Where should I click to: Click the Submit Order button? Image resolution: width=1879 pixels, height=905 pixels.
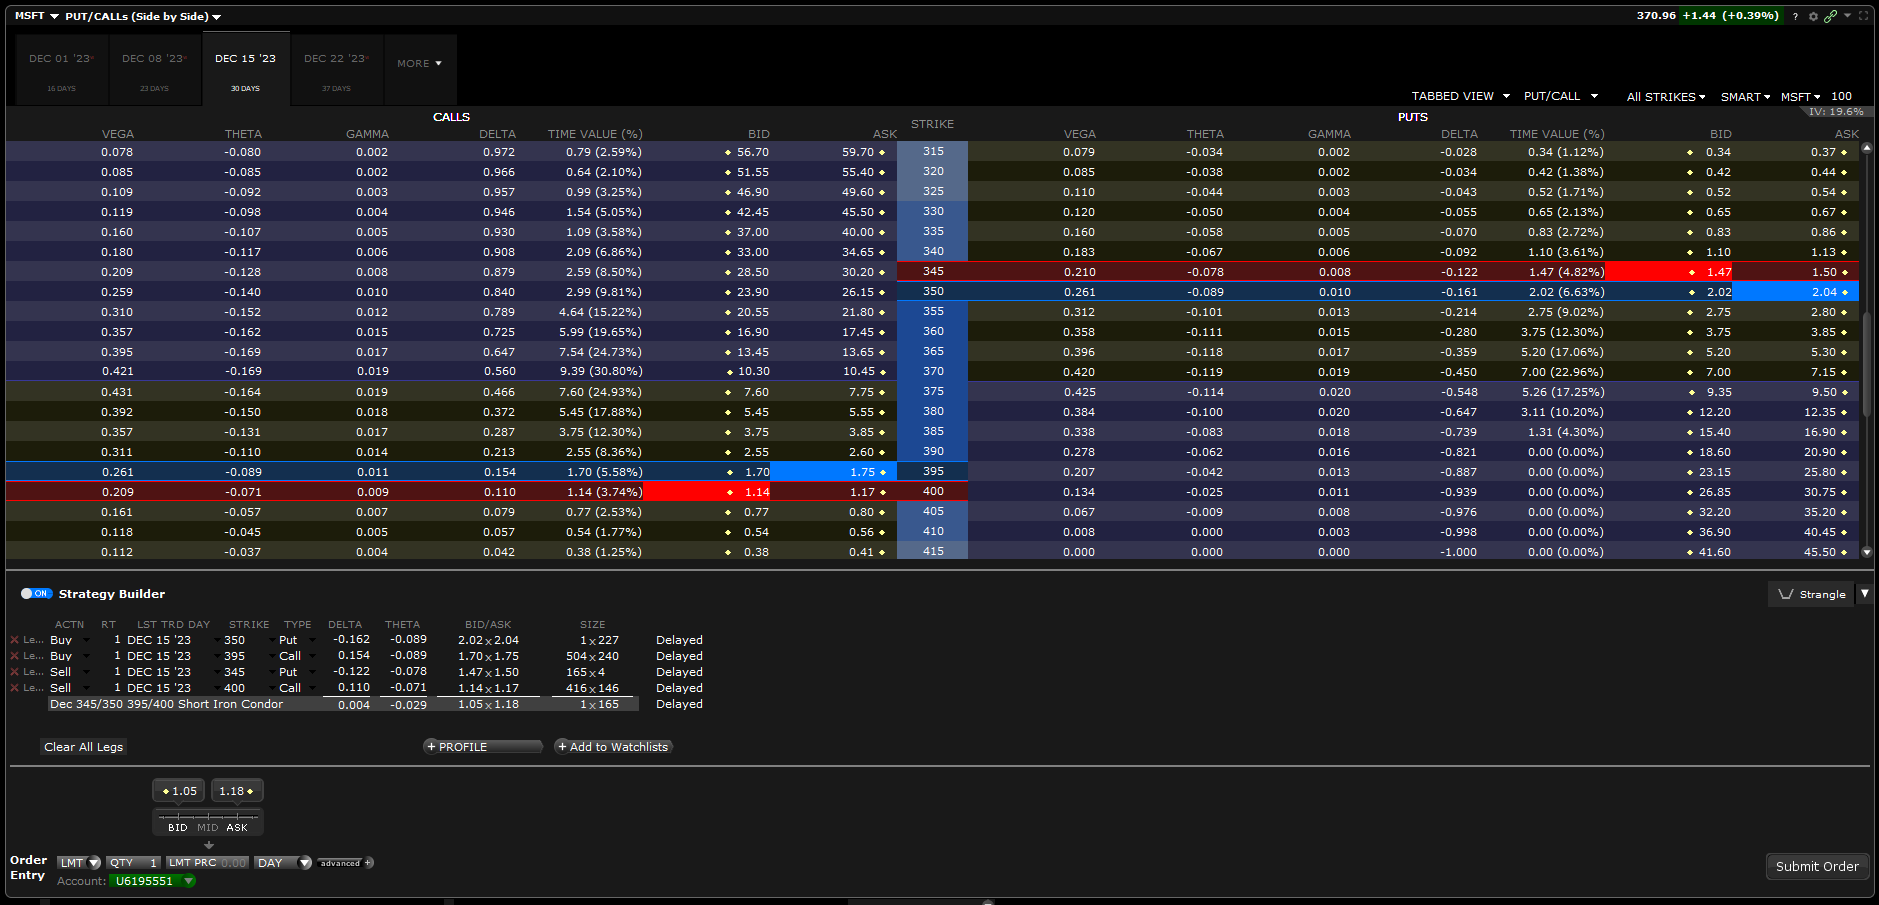pos(1817,867)
